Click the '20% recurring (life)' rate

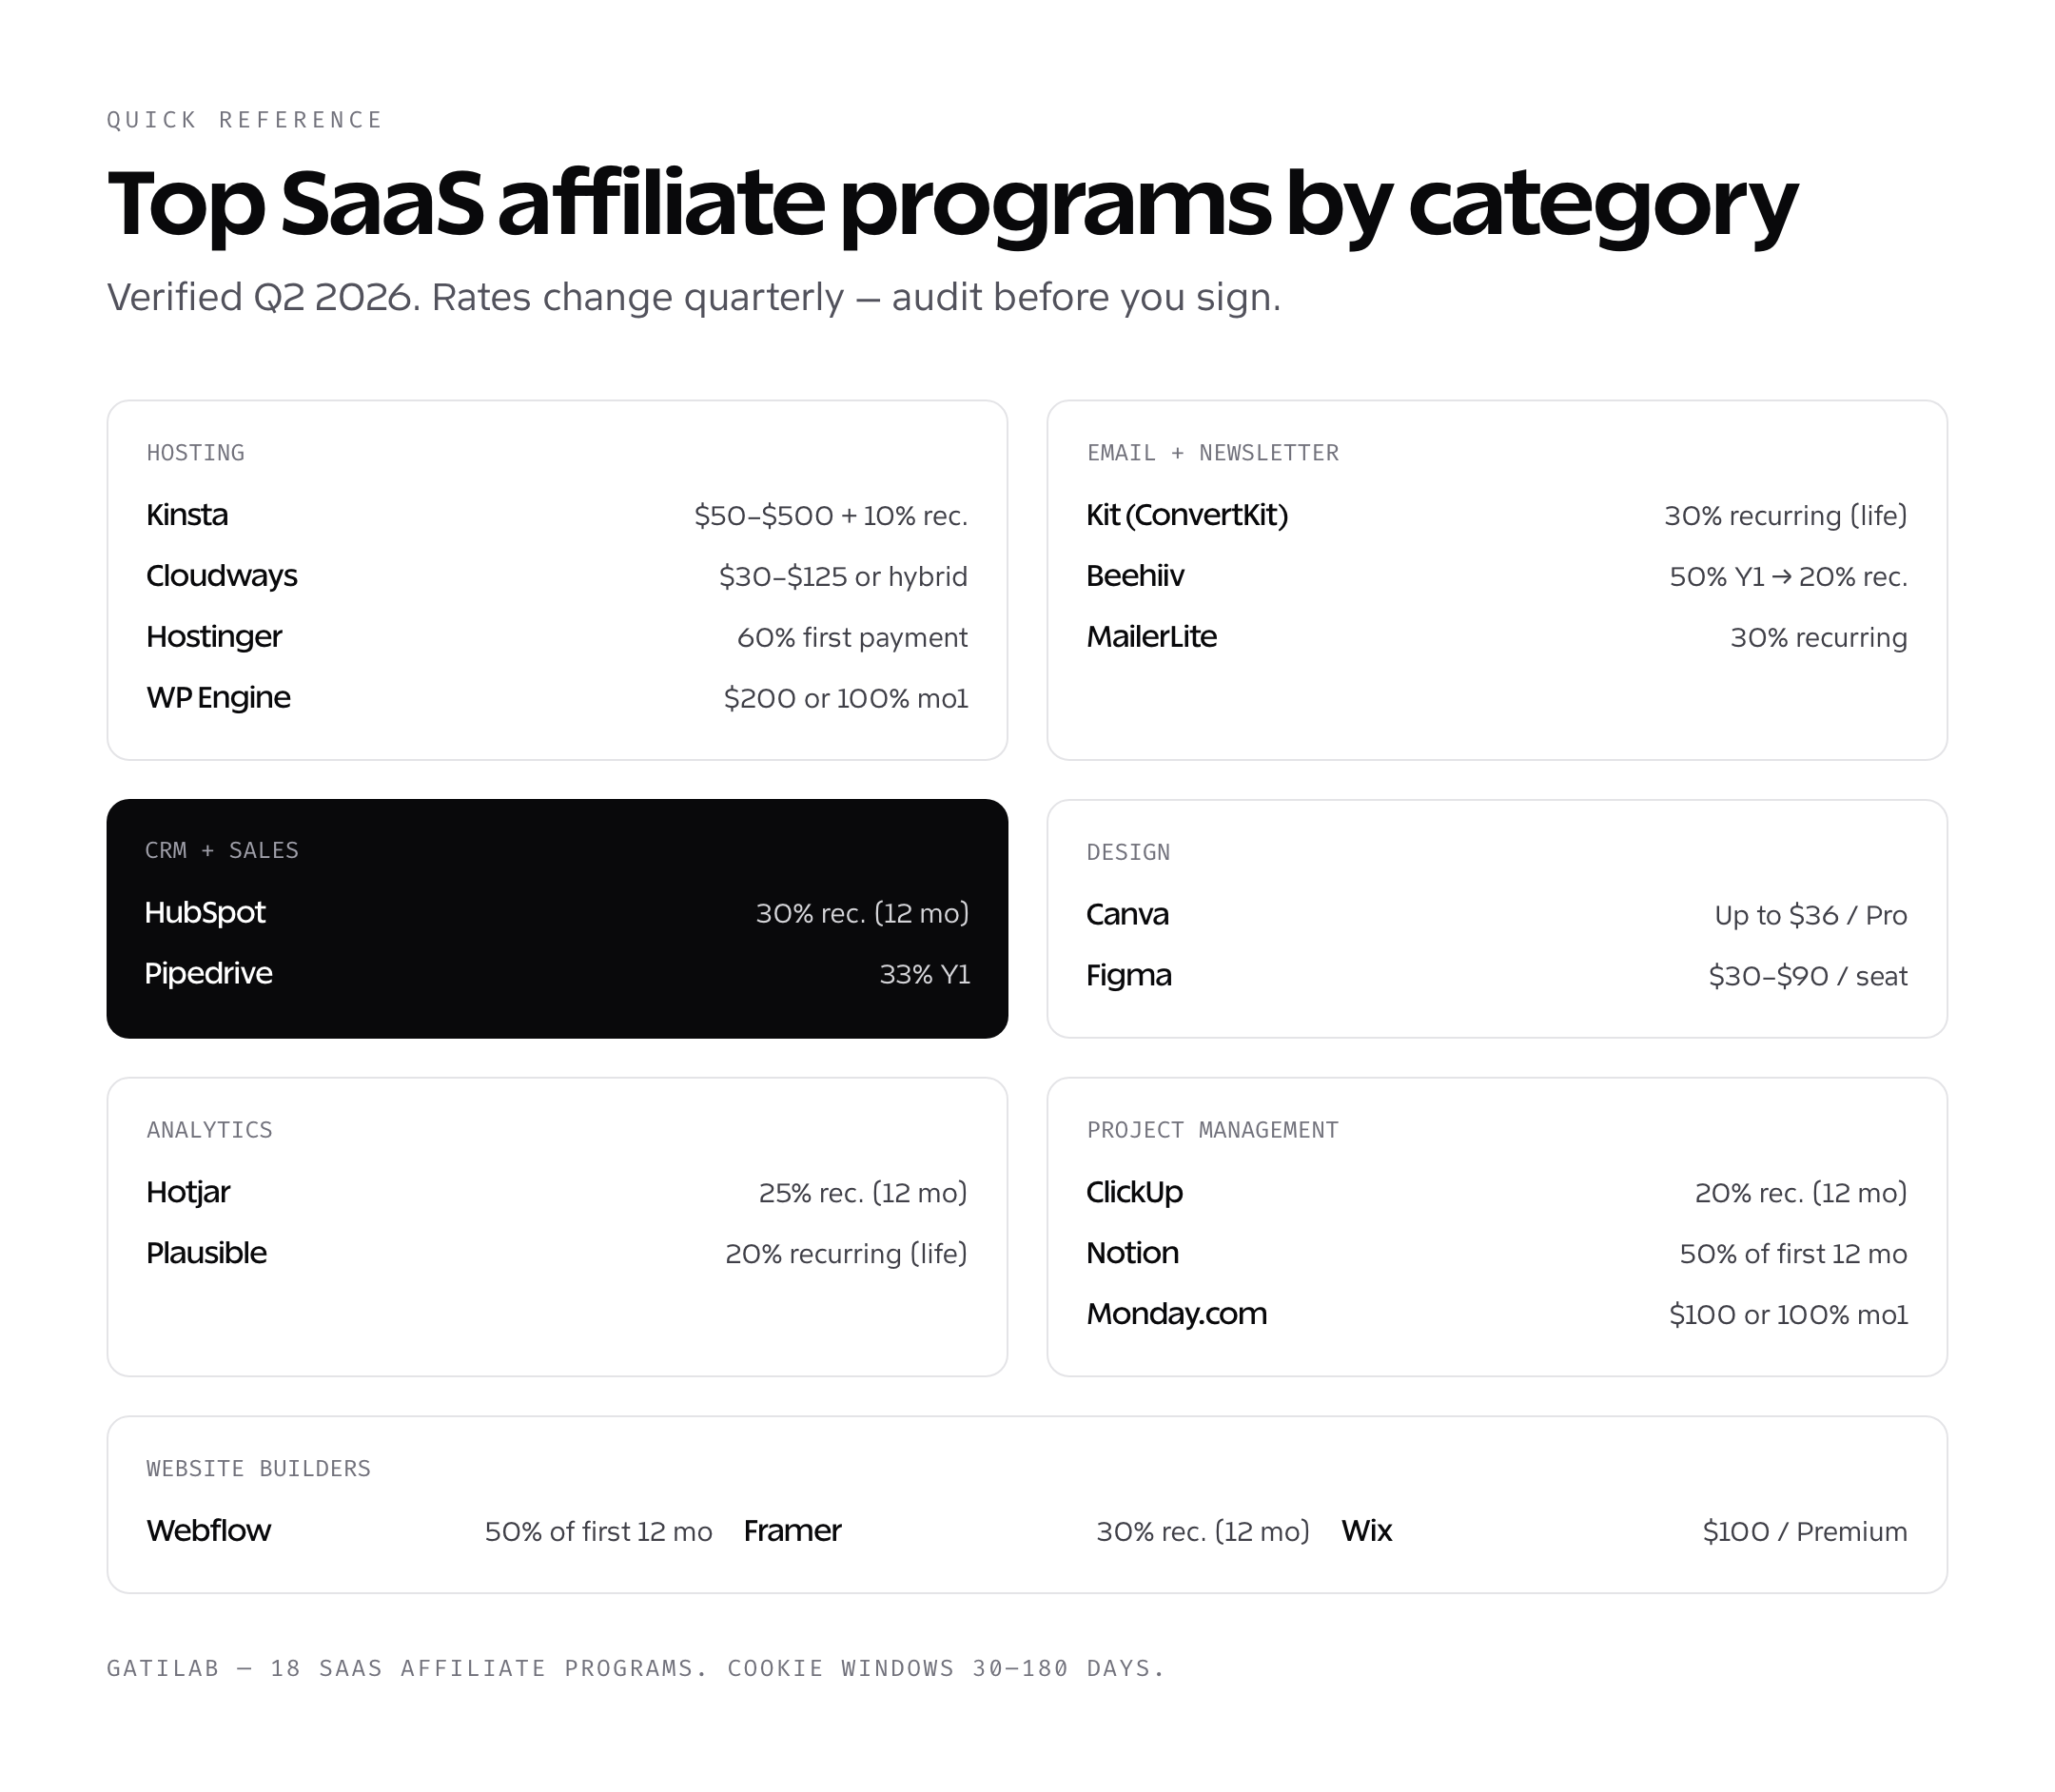point(846,1254)
